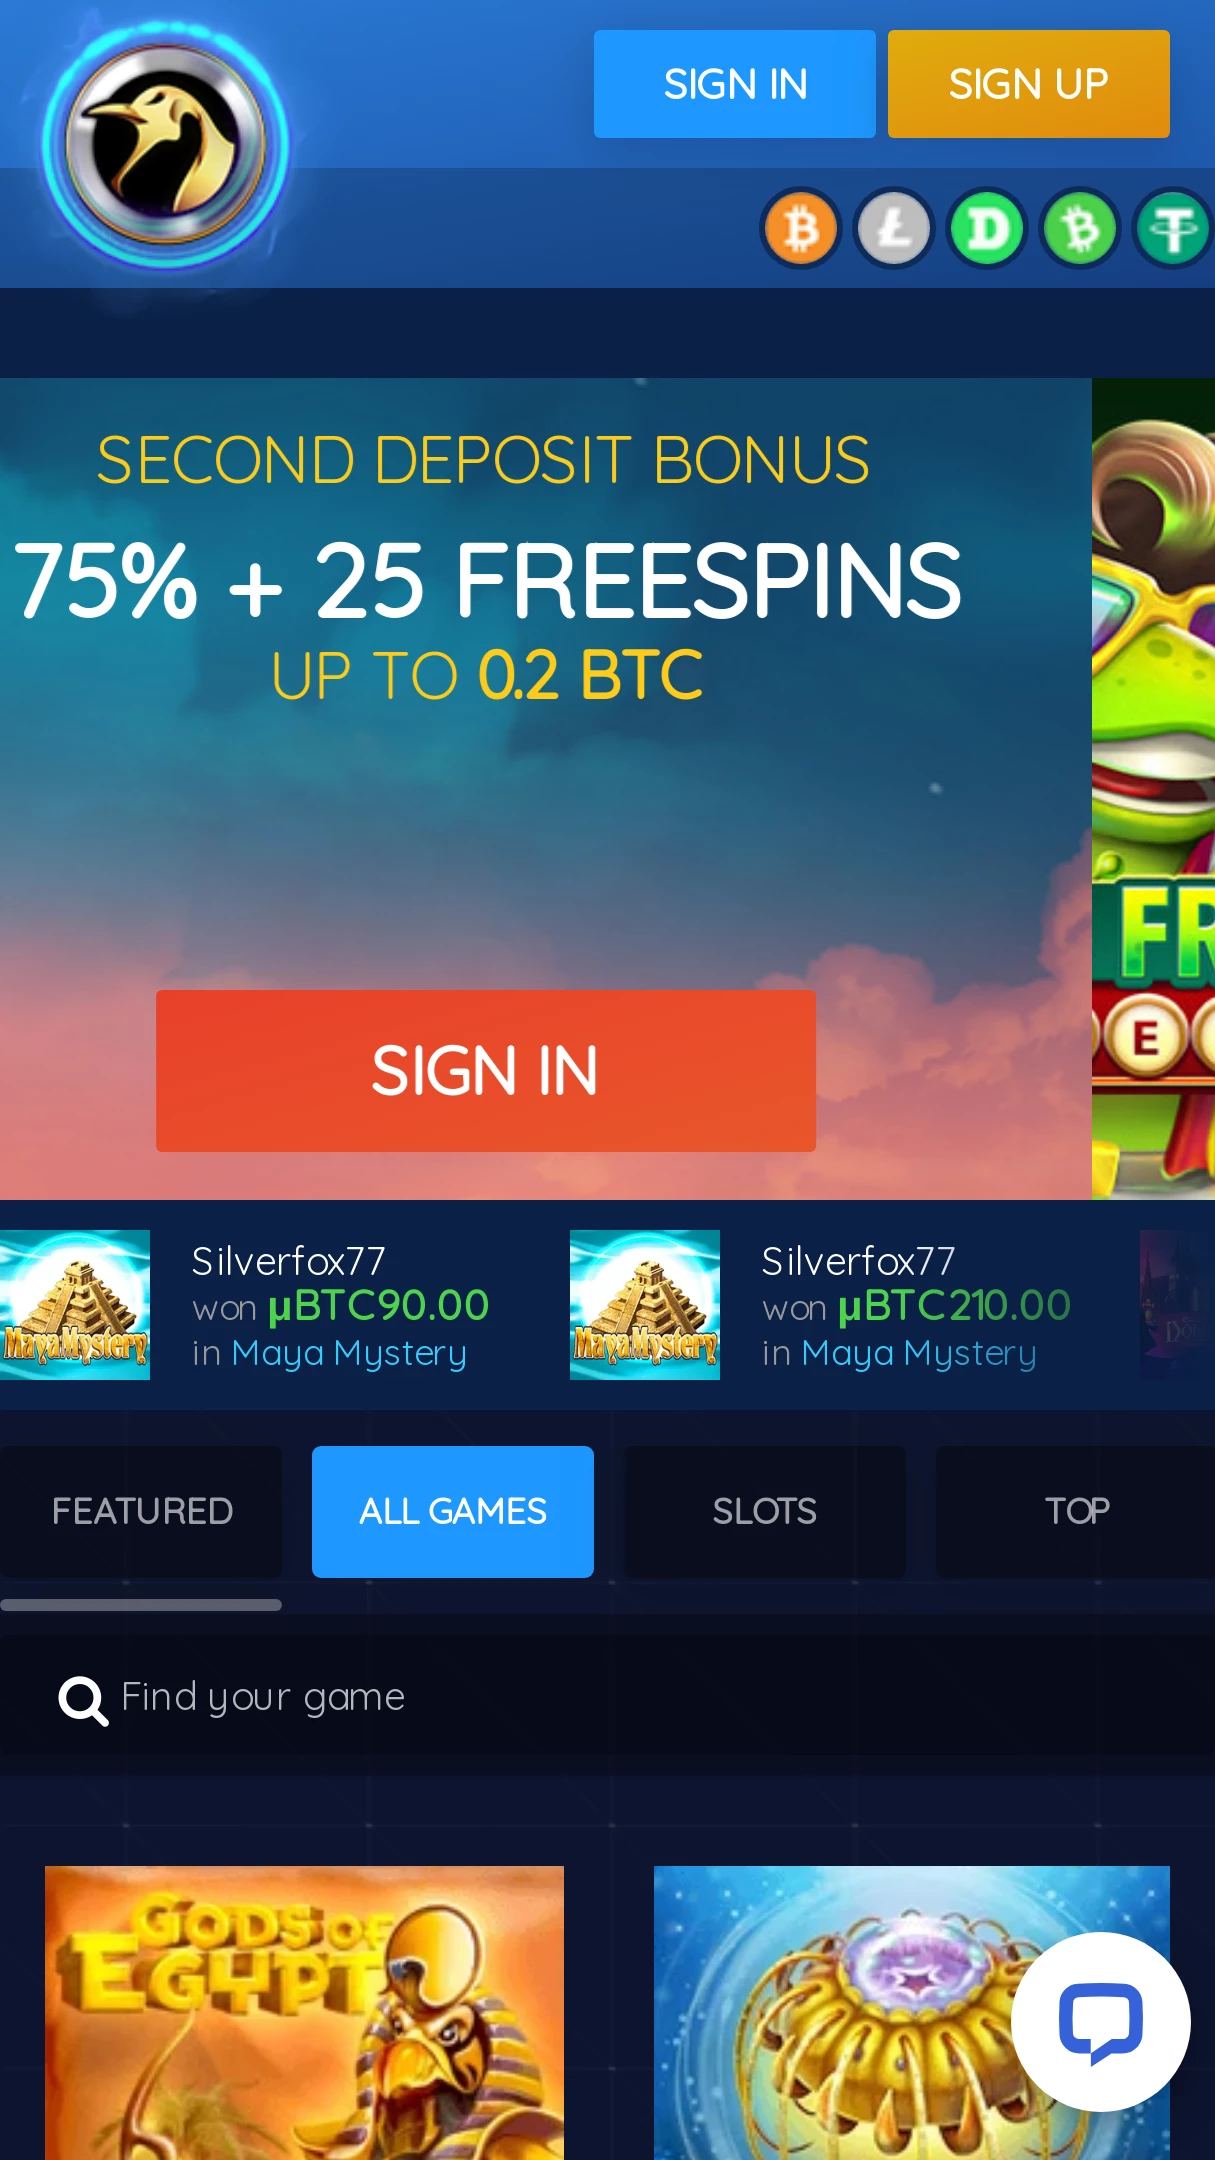Select the green Dogecoin currency icon
Image resolution: width=1215 pixels, height=2160 pixels.
(x=987, y=229)
